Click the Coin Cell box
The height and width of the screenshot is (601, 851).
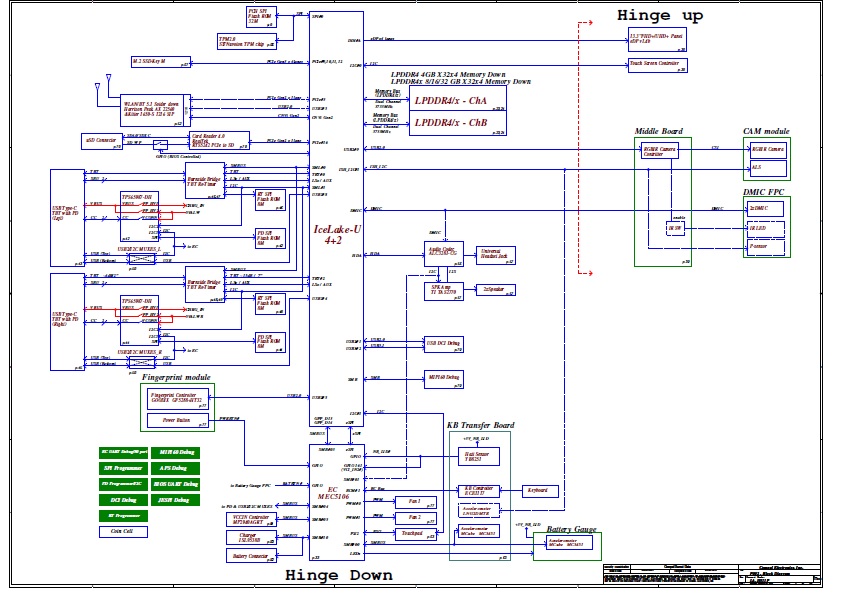[122, 531]
